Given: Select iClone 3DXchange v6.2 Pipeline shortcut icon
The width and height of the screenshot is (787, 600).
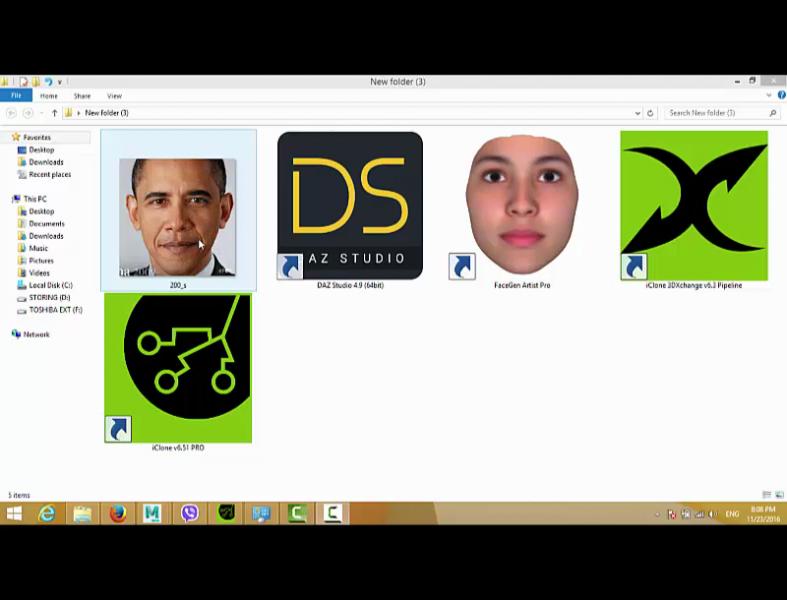Looking at the screenshot, I should click(x=694, y=206).
